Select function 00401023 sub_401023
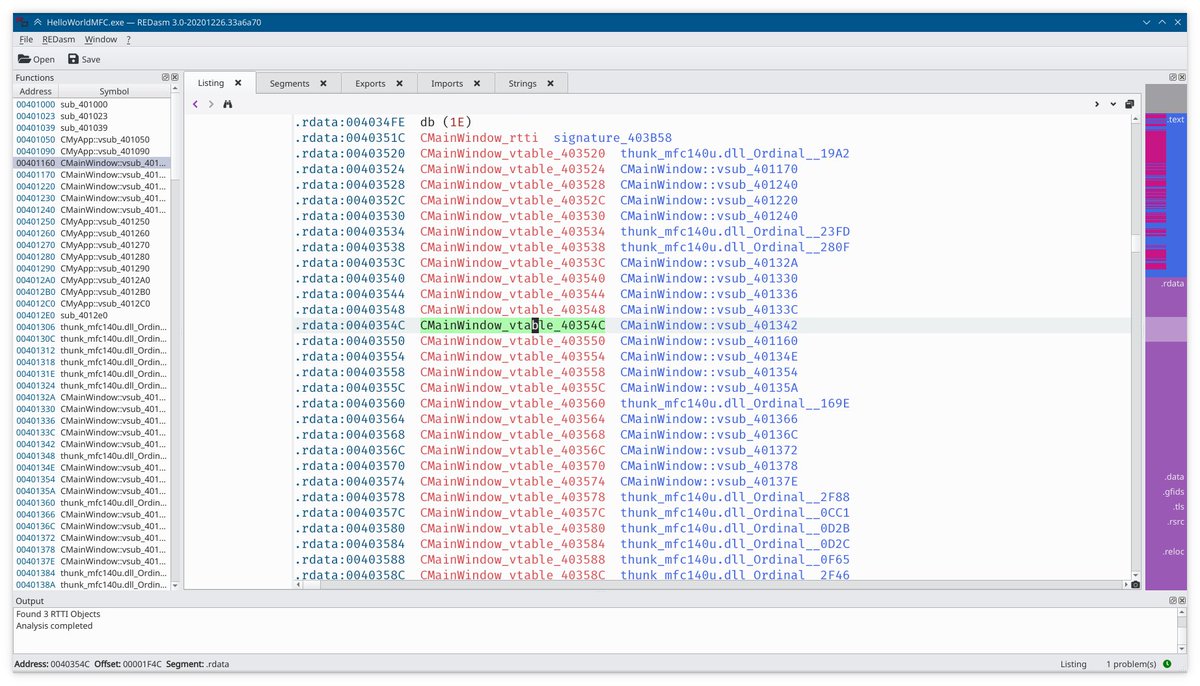The image size is (1200, 686). [x=92, y=116]
